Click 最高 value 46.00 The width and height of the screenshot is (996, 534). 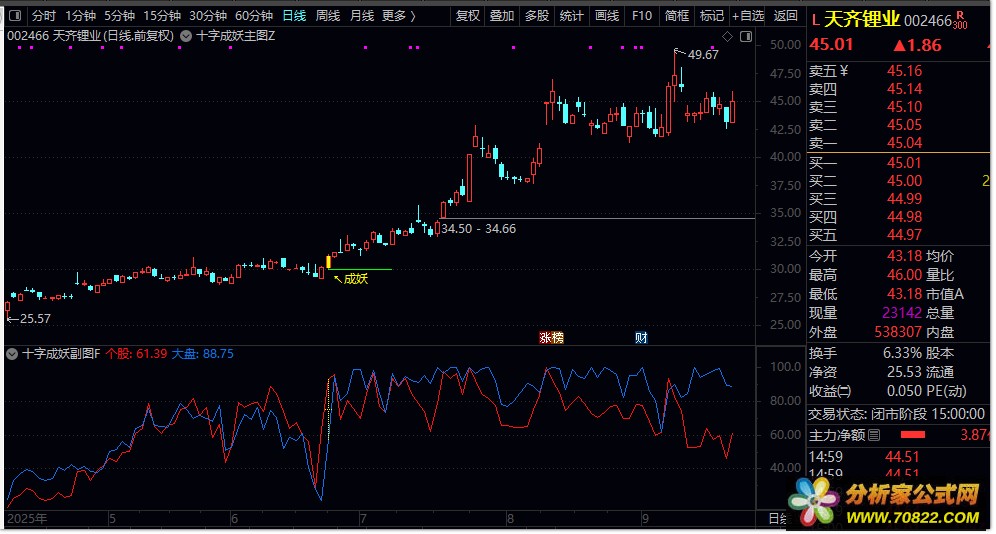coord(904,275)
